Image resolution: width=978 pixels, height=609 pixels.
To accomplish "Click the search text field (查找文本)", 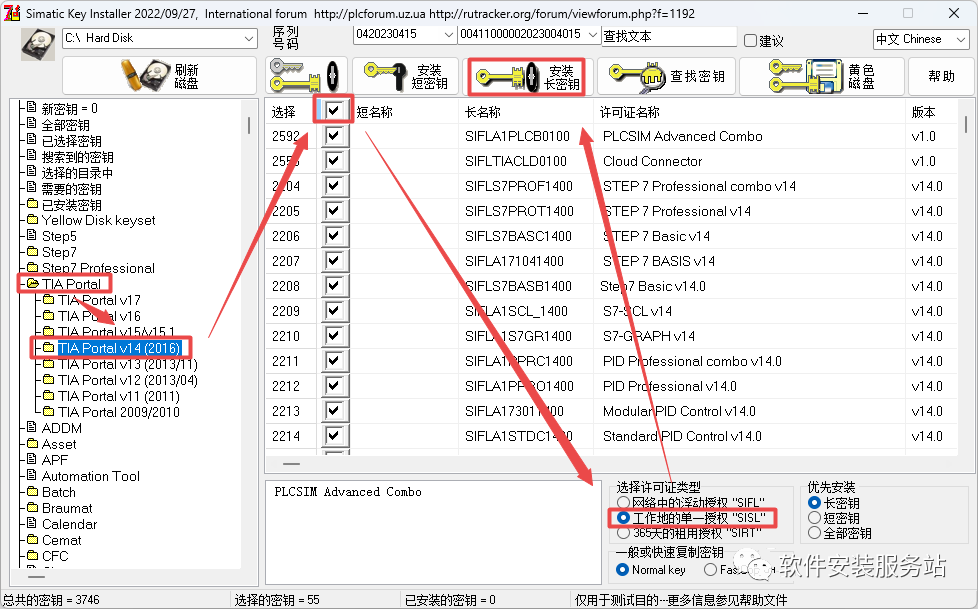I will pyautogui.click(x=669, y=36).
